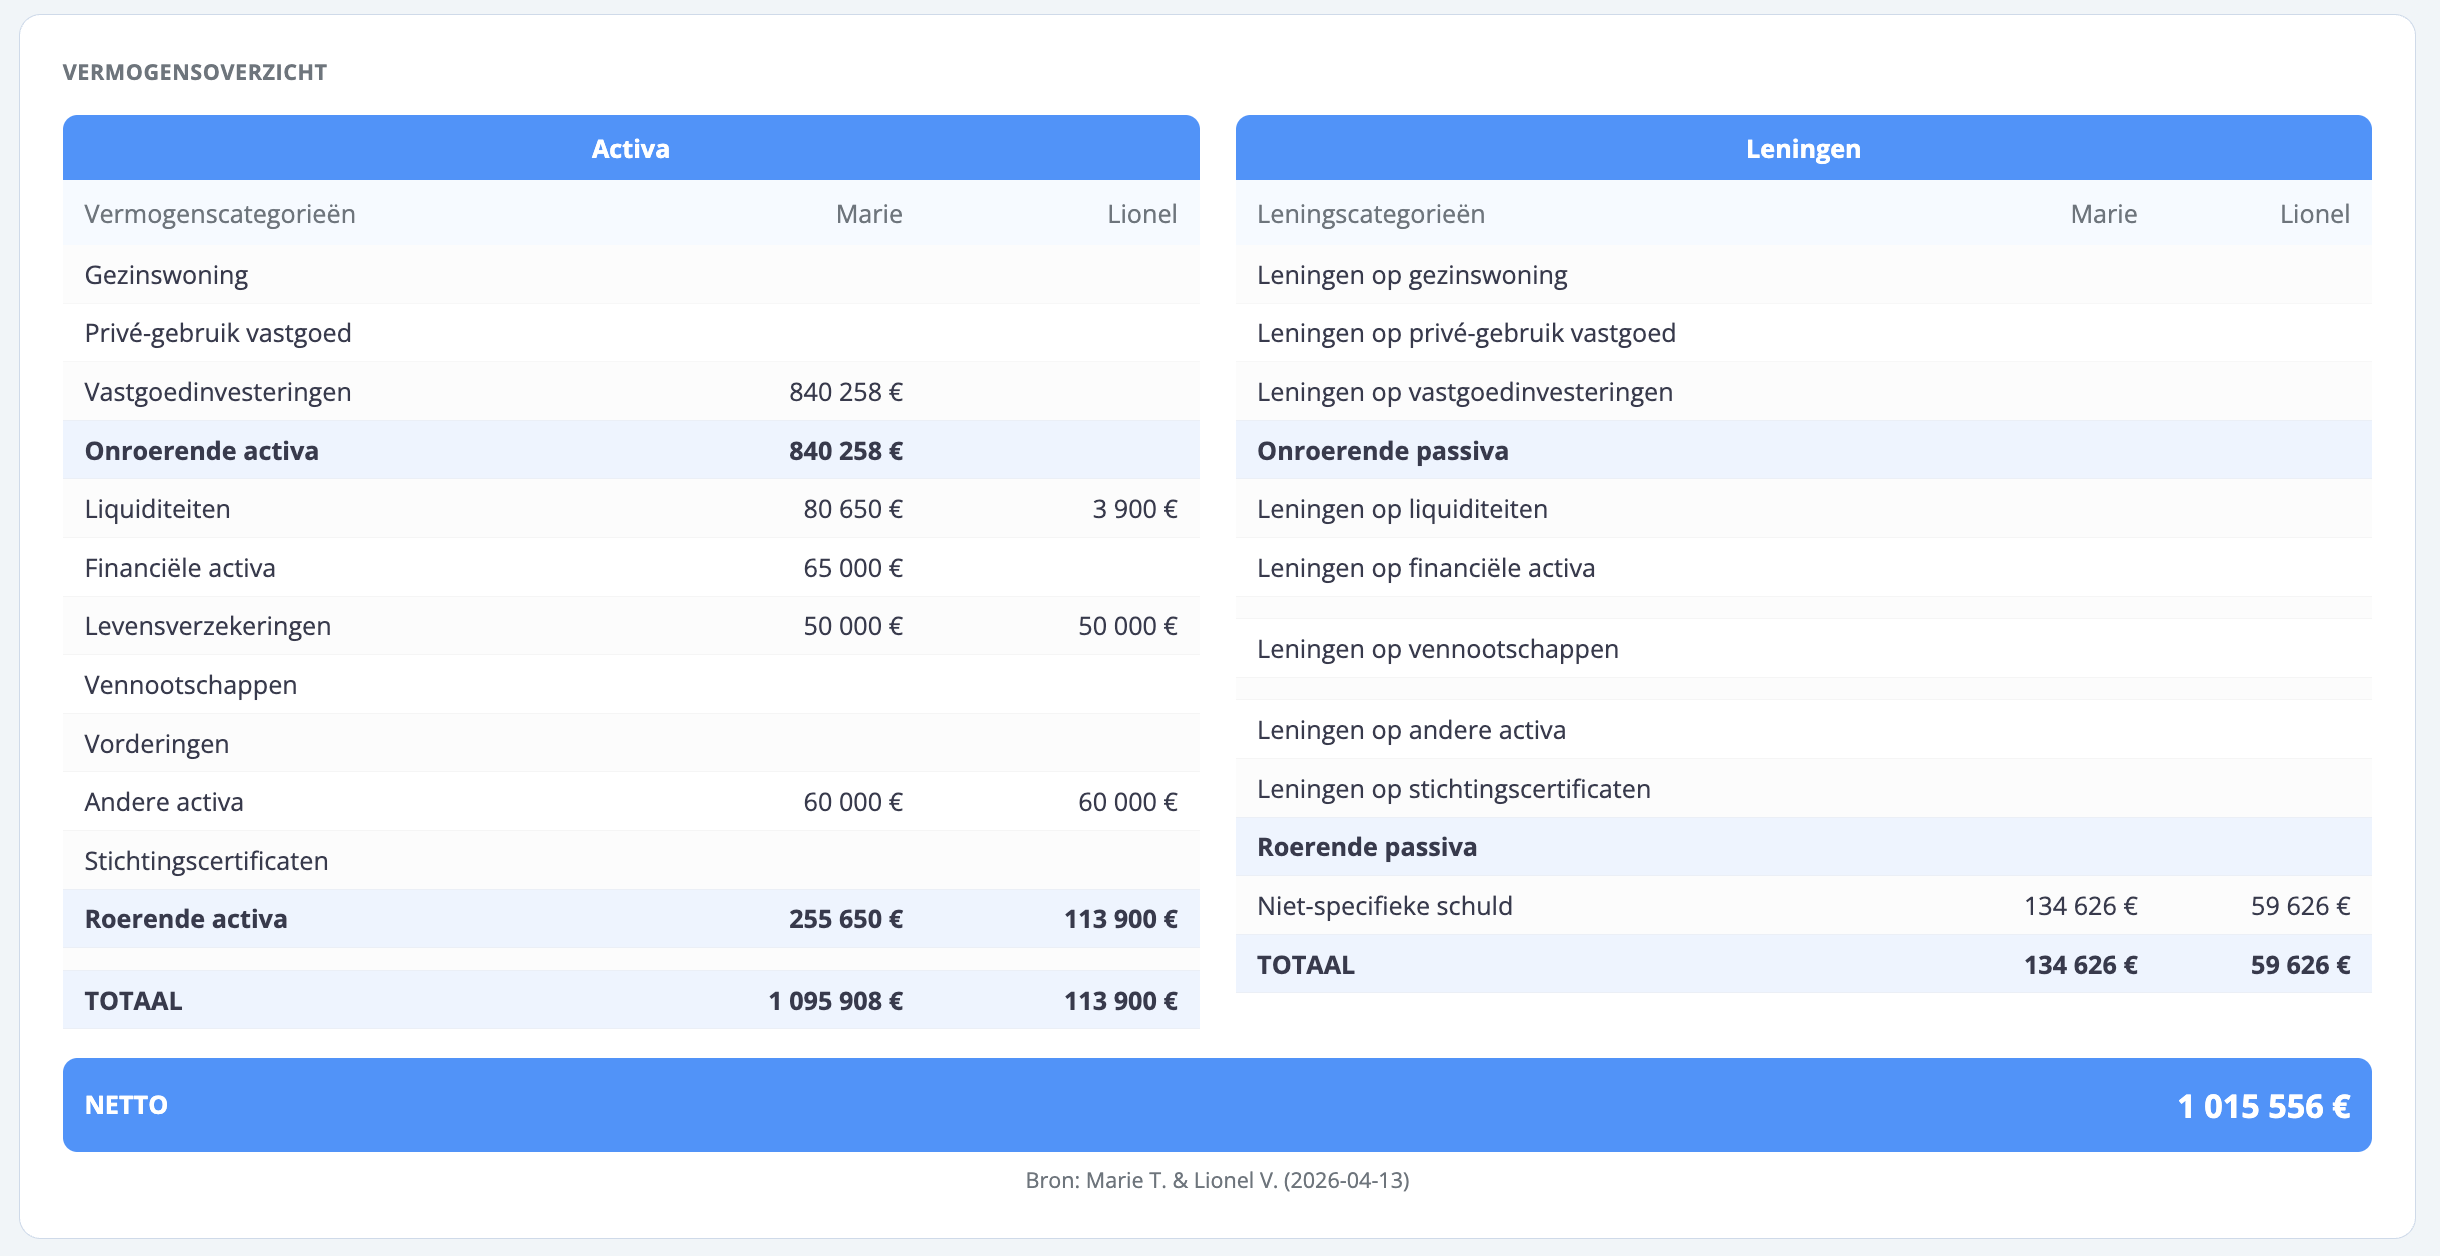This screenshot has height=1256, width=2440.
Task: Click the Leningen table header
Action: point(1802,149)
